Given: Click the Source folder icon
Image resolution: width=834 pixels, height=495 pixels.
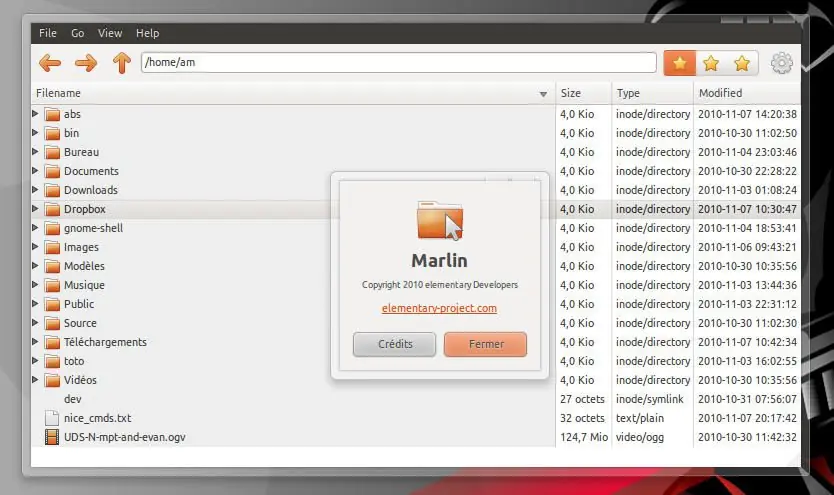Looking at the screenshot, I should click(52, 323).
